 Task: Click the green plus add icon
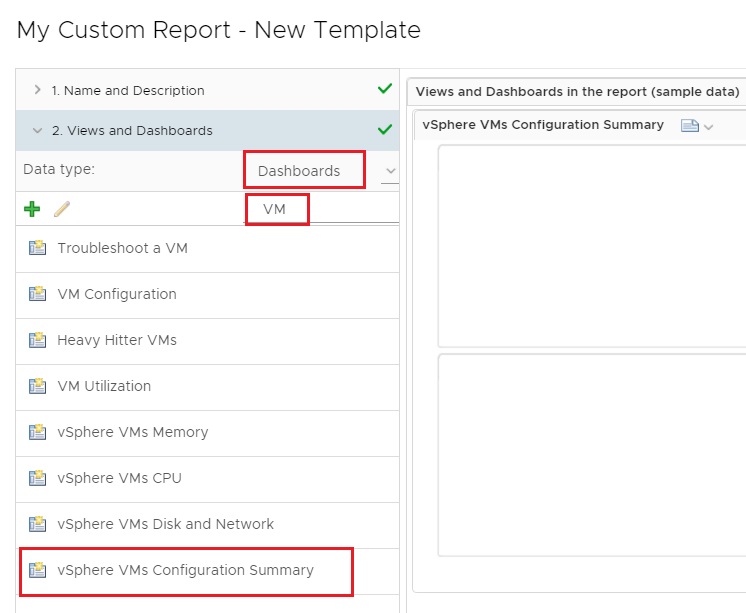pyautogui.click(x=32, y=208)
